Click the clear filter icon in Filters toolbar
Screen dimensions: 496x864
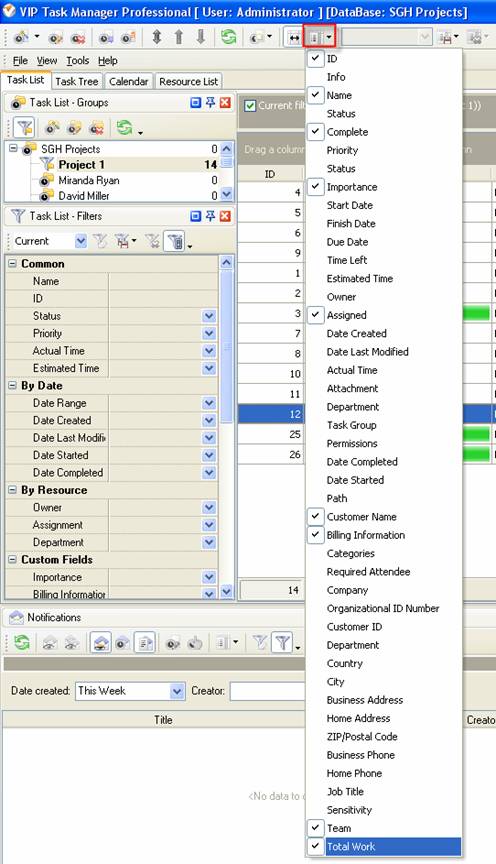(153, 241)
